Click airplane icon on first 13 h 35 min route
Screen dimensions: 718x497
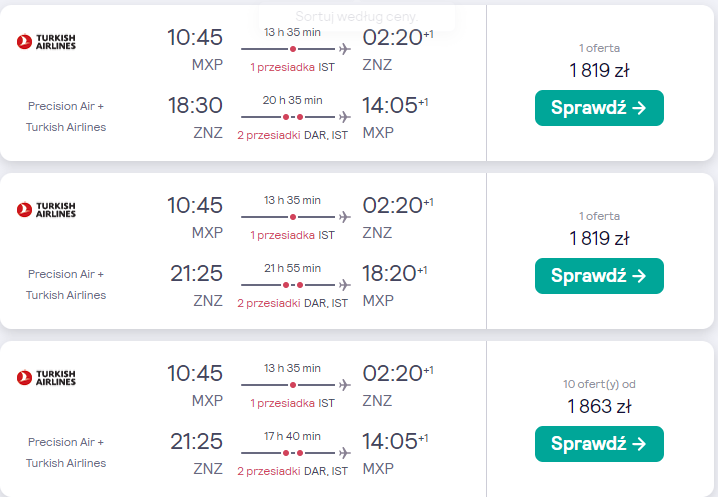click(345, 49)
